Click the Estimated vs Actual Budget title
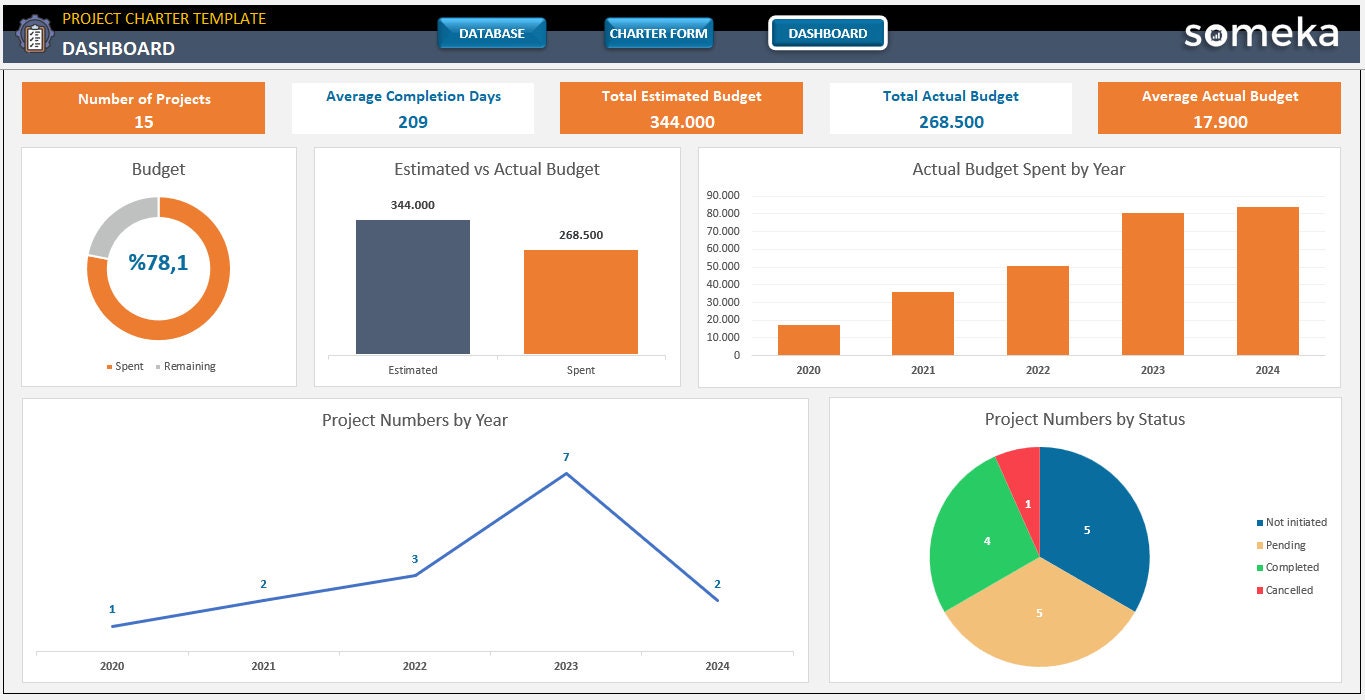Screen dimensions: 1365x700 coord(497,169)
